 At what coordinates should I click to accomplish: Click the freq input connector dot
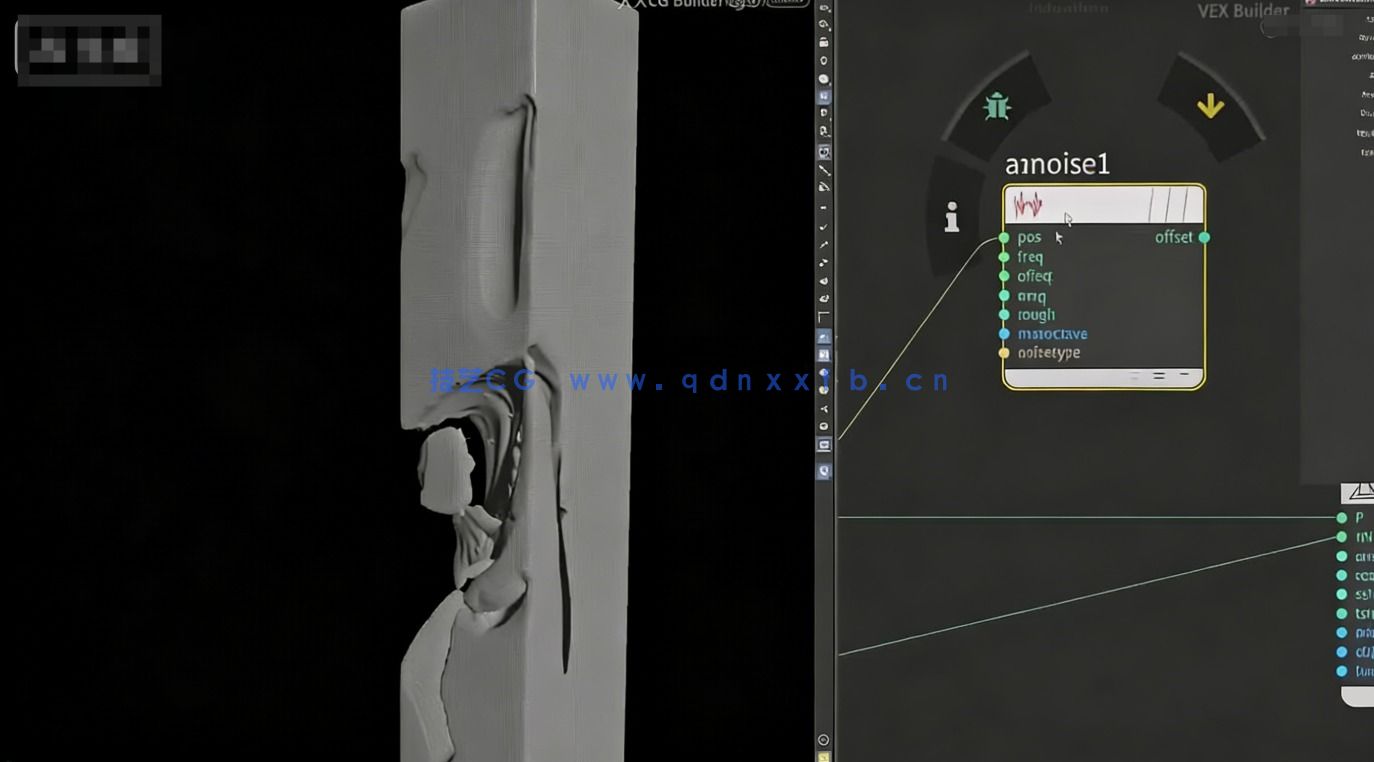(x=1003, y=257)
